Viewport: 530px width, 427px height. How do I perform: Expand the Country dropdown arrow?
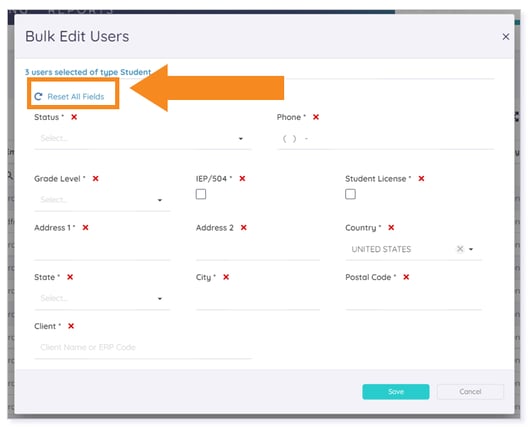pos(471,249)
